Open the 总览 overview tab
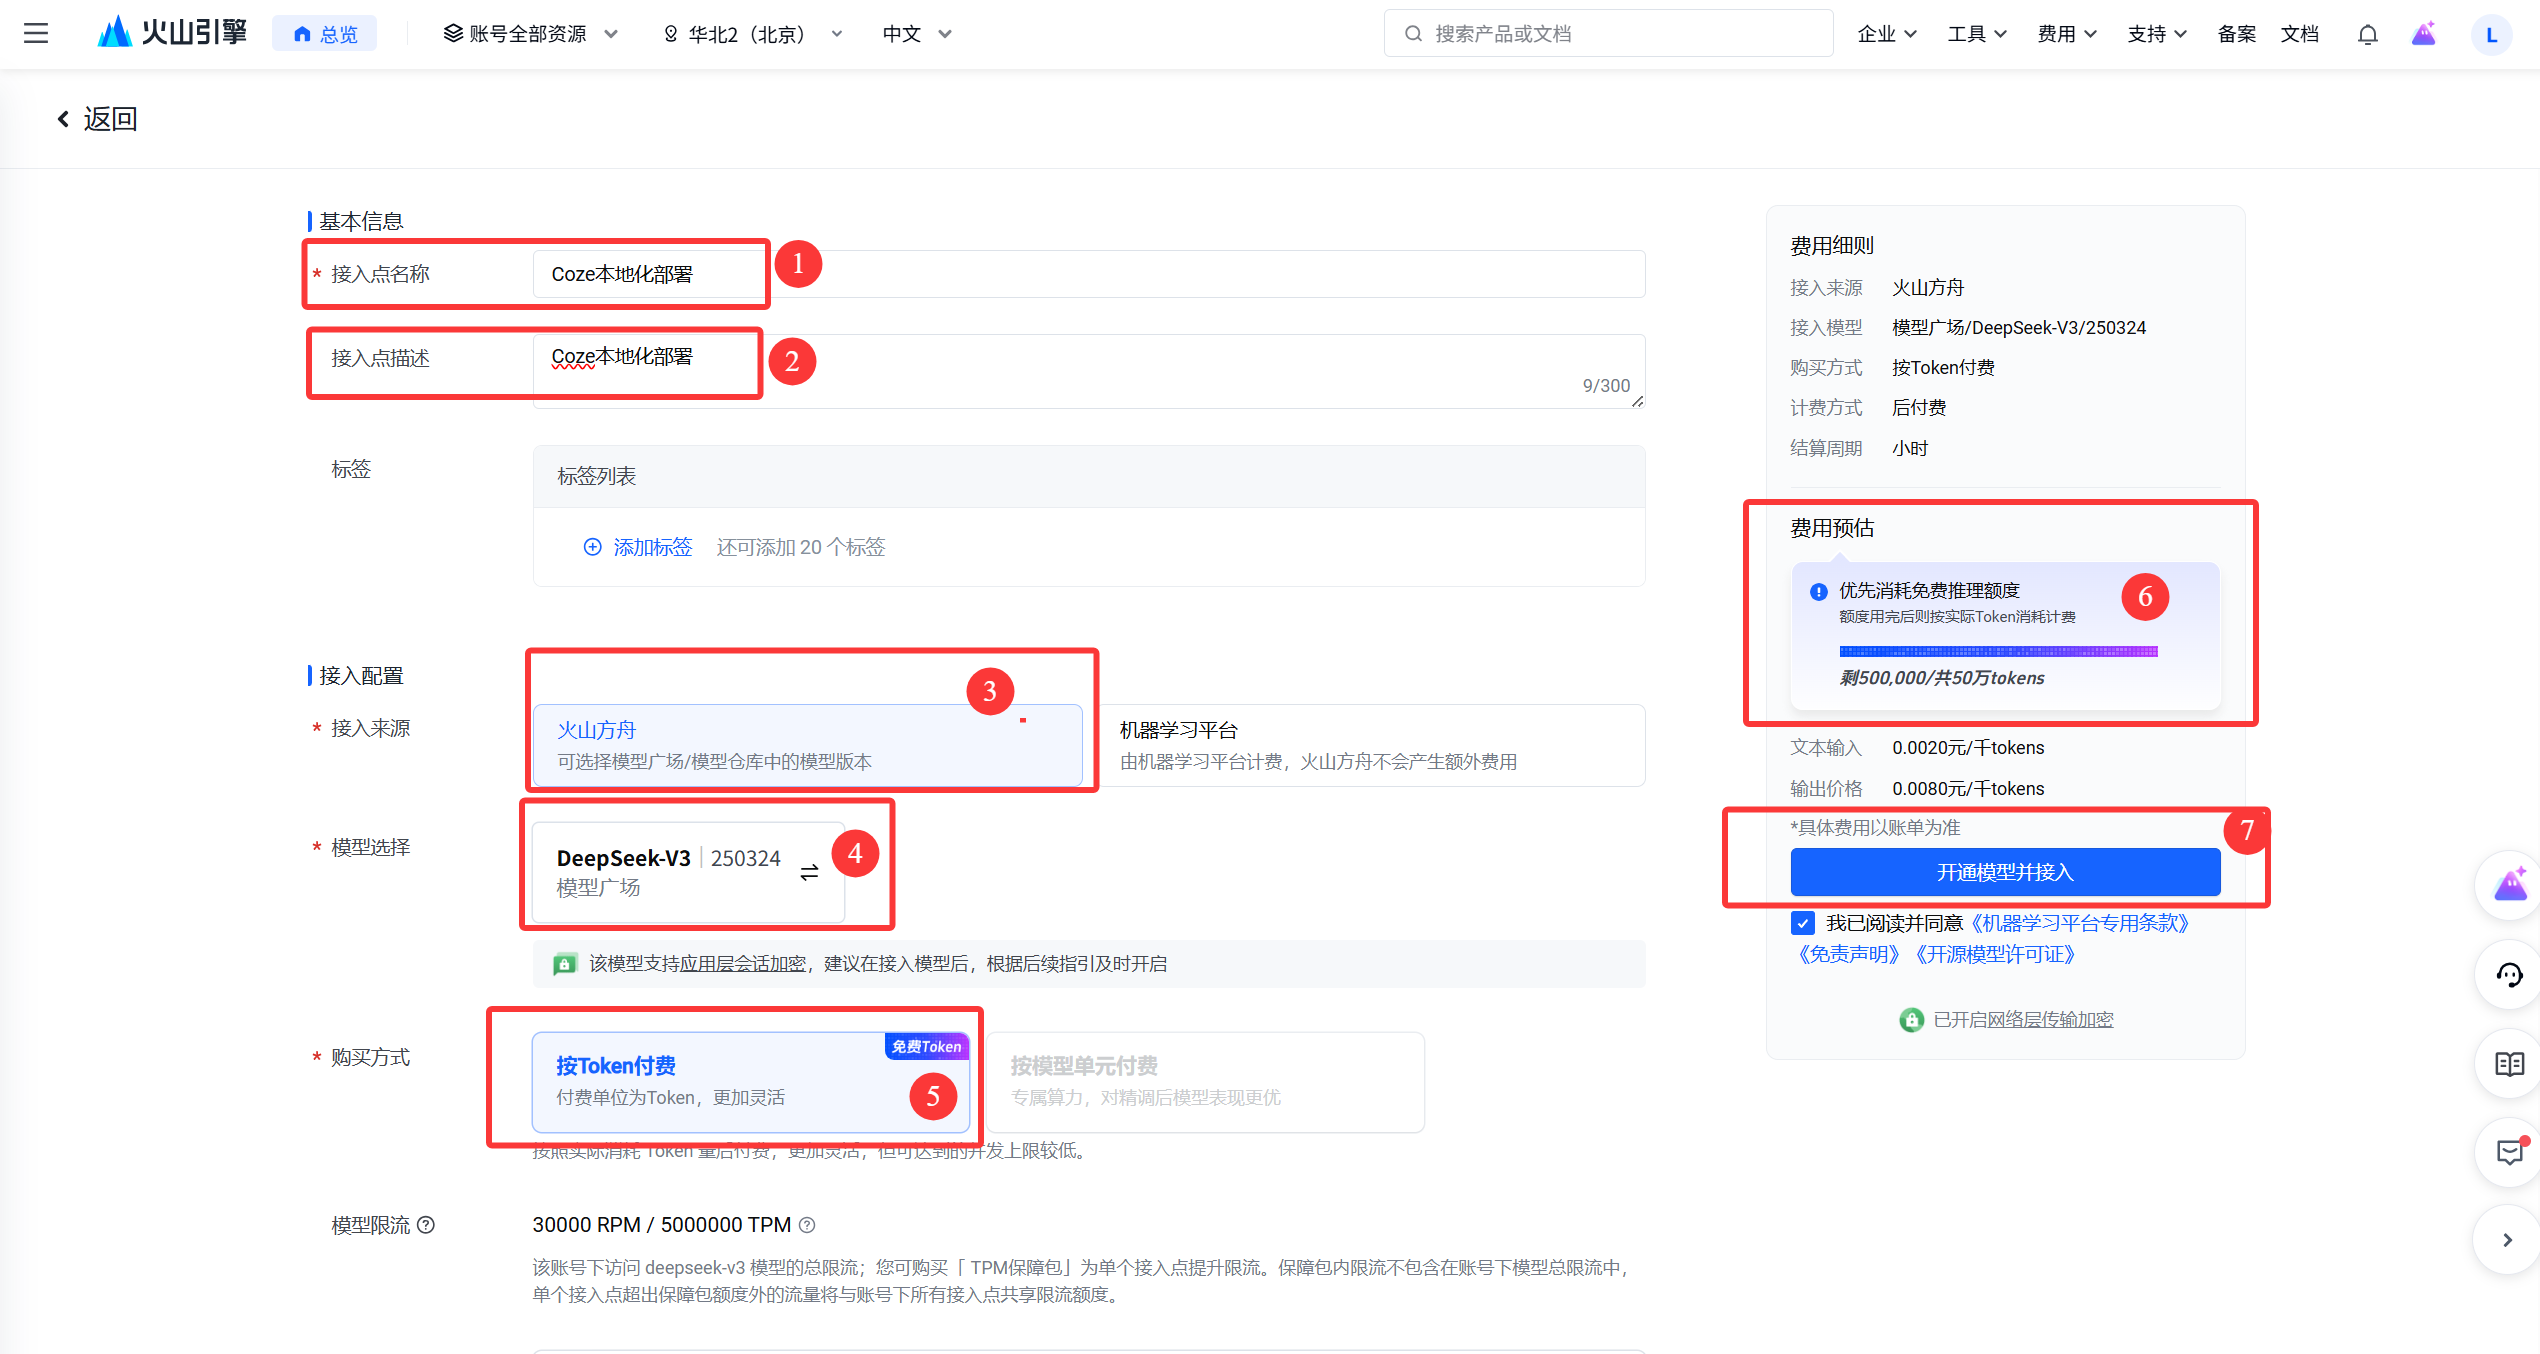This screenshot has width=2540, height=1354. (325, 34)
